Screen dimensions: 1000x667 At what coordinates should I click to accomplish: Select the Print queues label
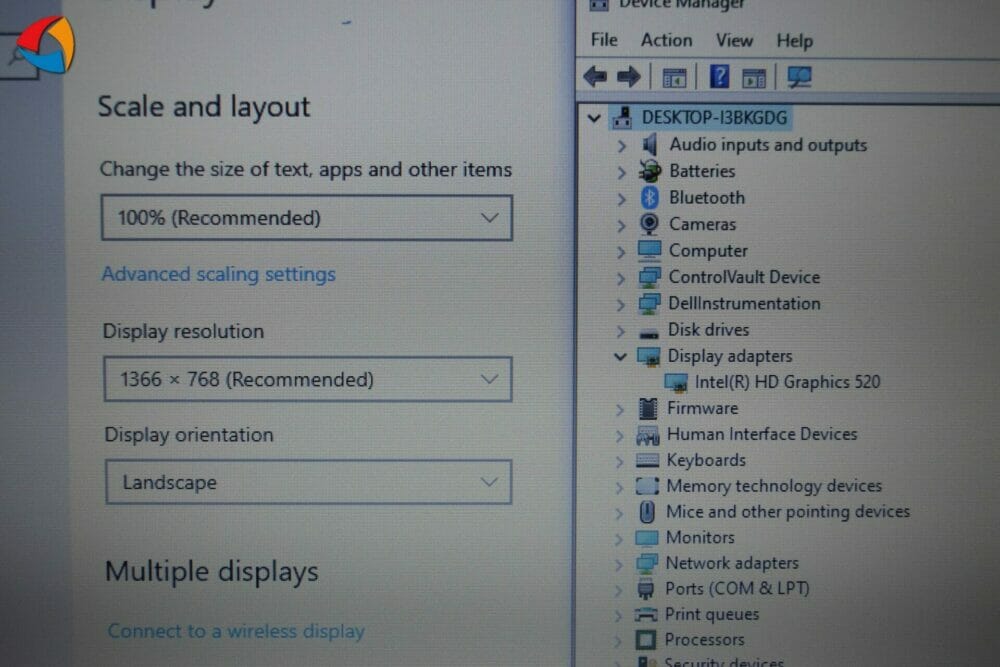pos(712,614)
